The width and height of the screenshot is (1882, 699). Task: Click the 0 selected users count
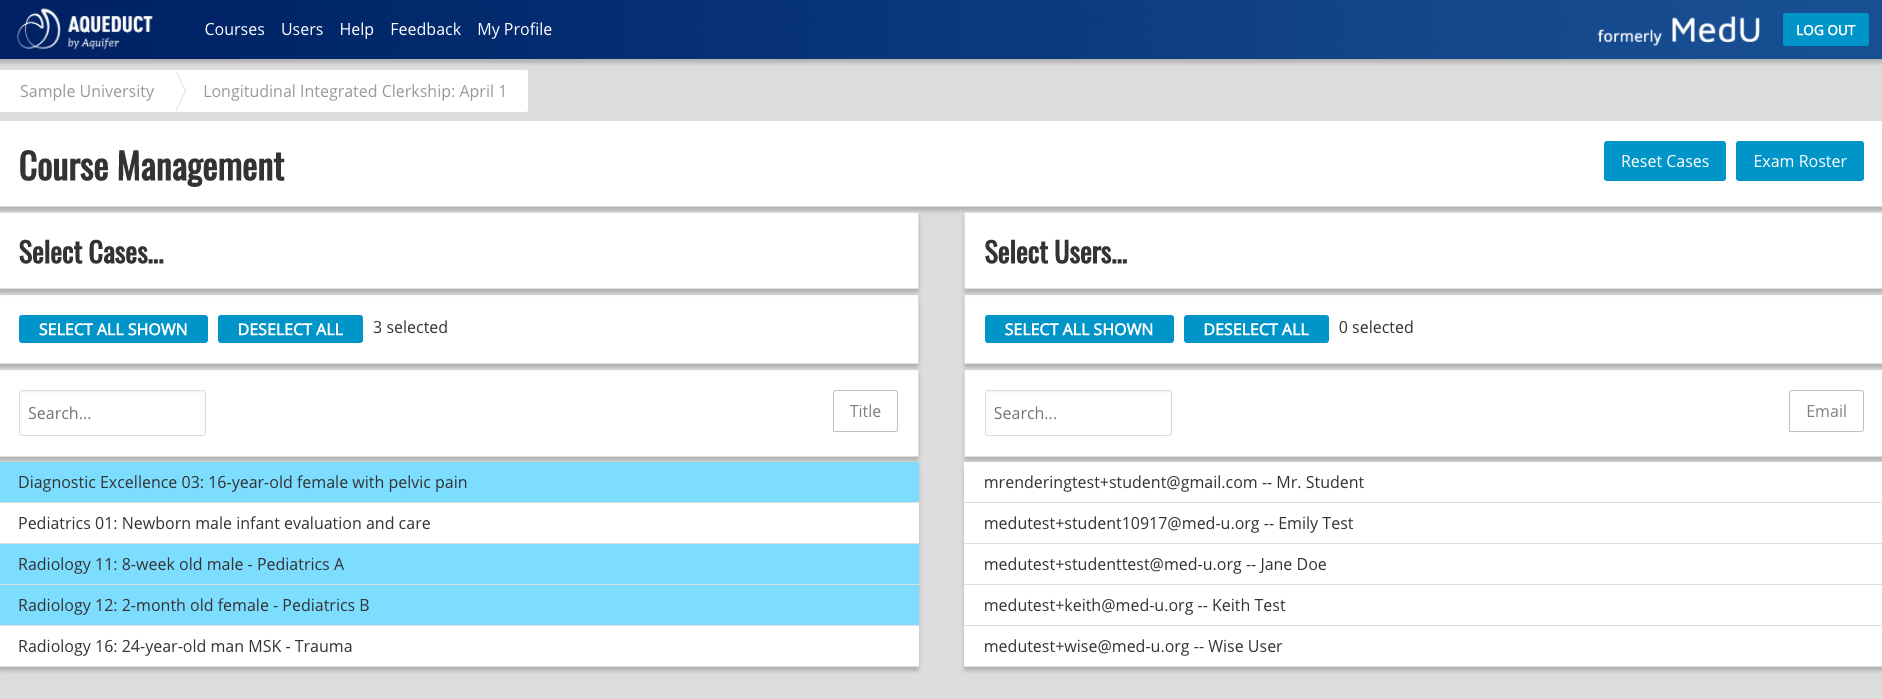1376,327
